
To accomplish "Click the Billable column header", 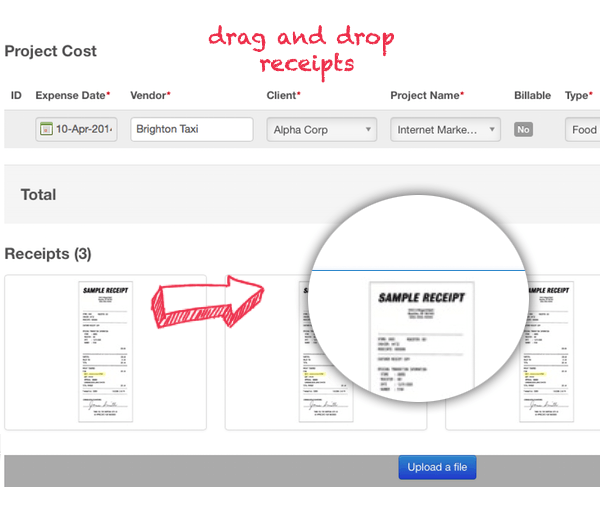I will click(x=534, y=95).
